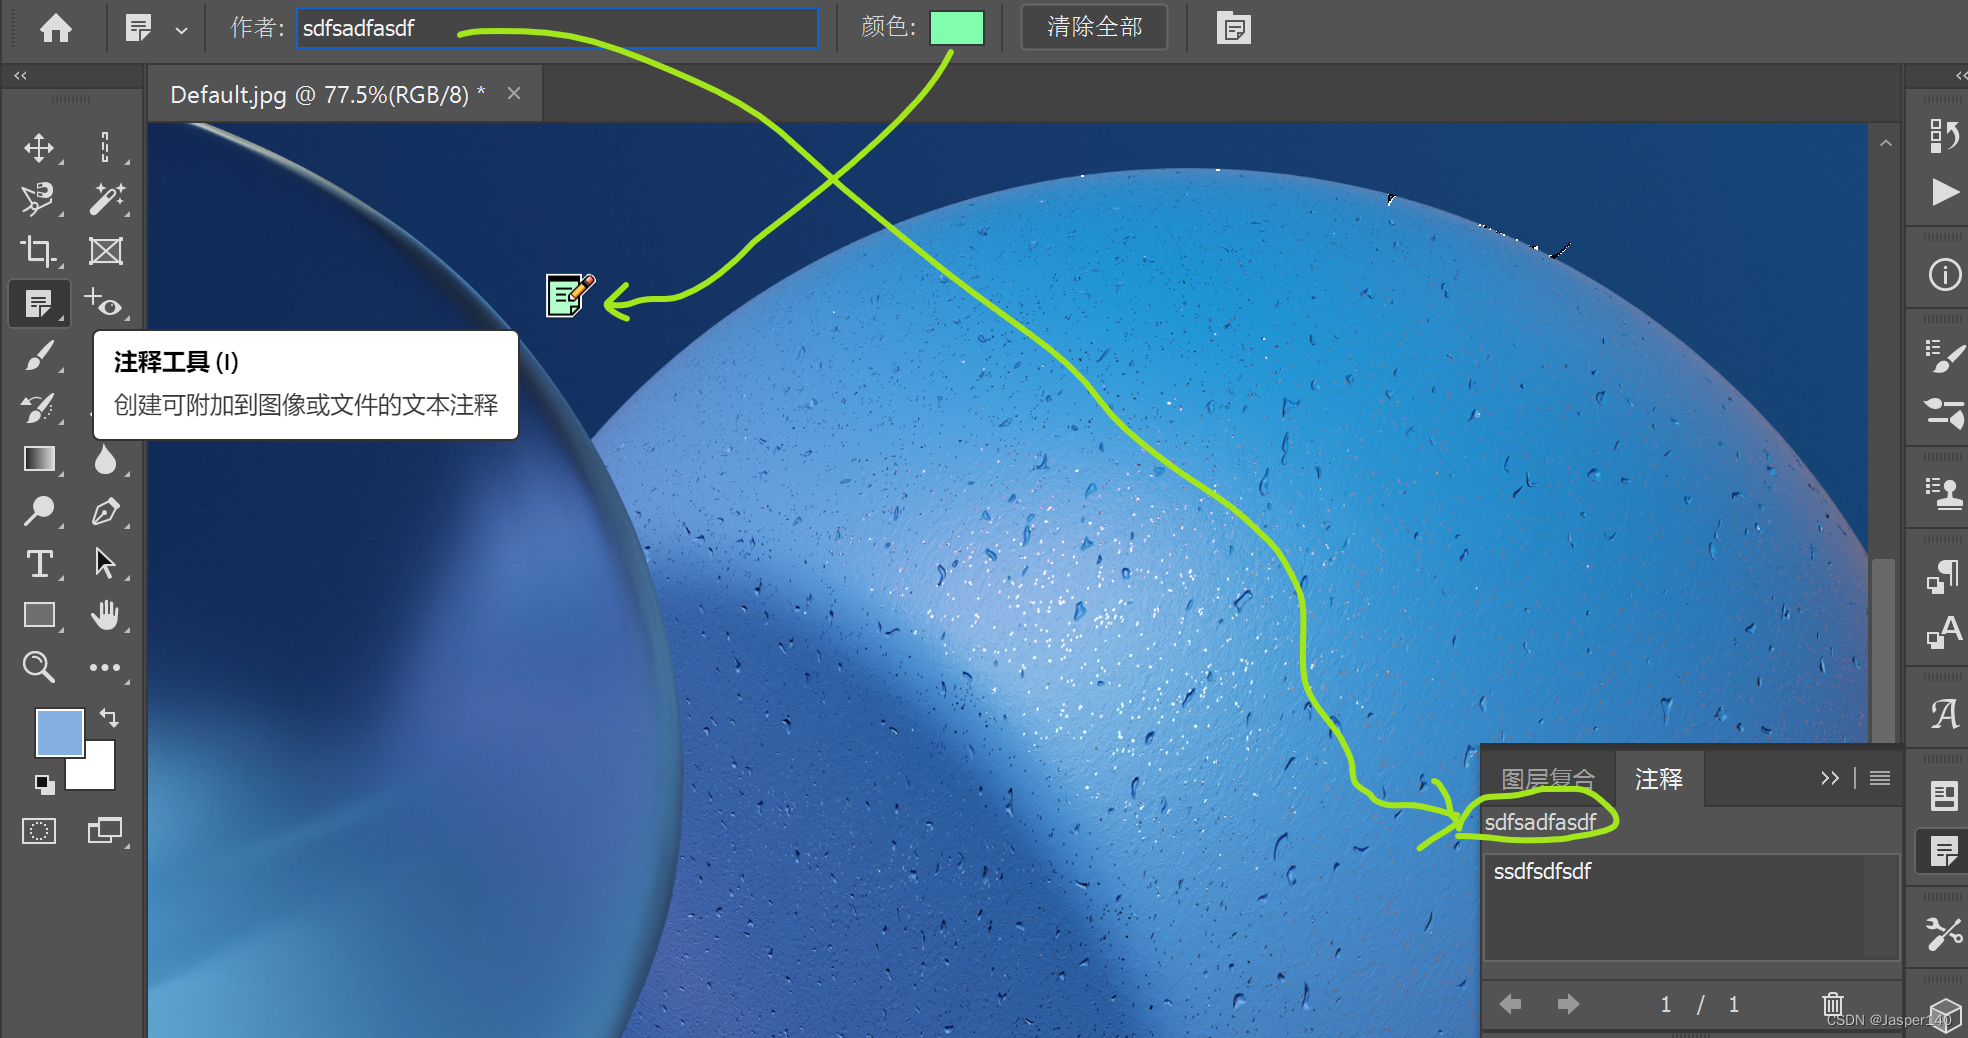Screen dimensions: 1968x1038
Task: Select the Brush tool
Action: coord(39,356)
